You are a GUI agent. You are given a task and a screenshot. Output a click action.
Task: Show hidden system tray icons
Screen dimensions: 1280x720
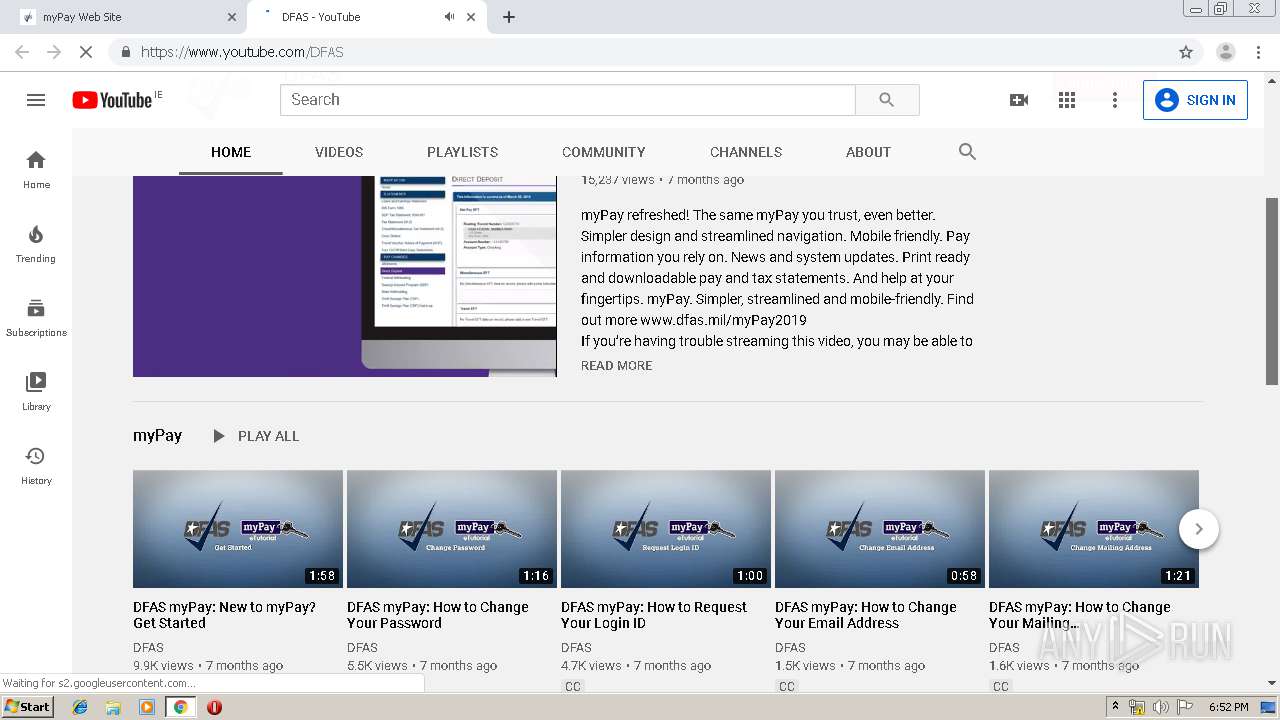point(1116,707)
